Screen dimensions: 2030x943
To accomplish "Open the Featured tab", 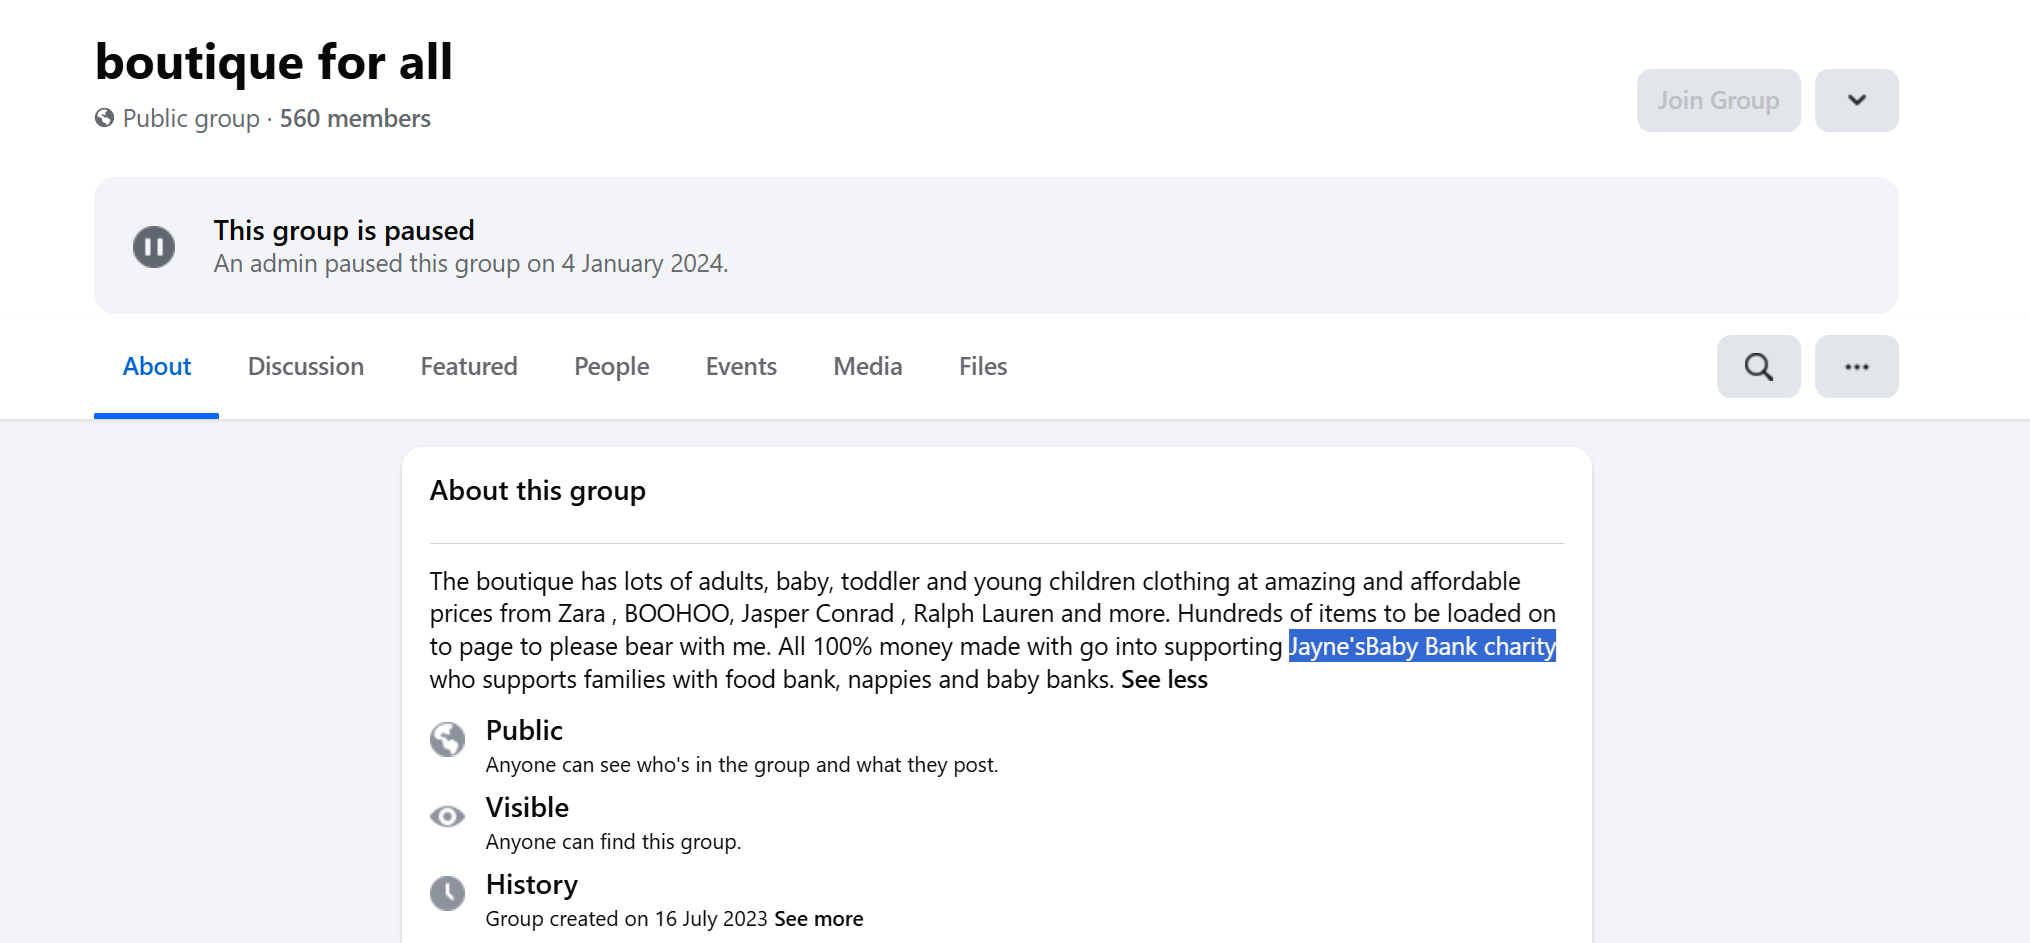I will click(468, 367).
